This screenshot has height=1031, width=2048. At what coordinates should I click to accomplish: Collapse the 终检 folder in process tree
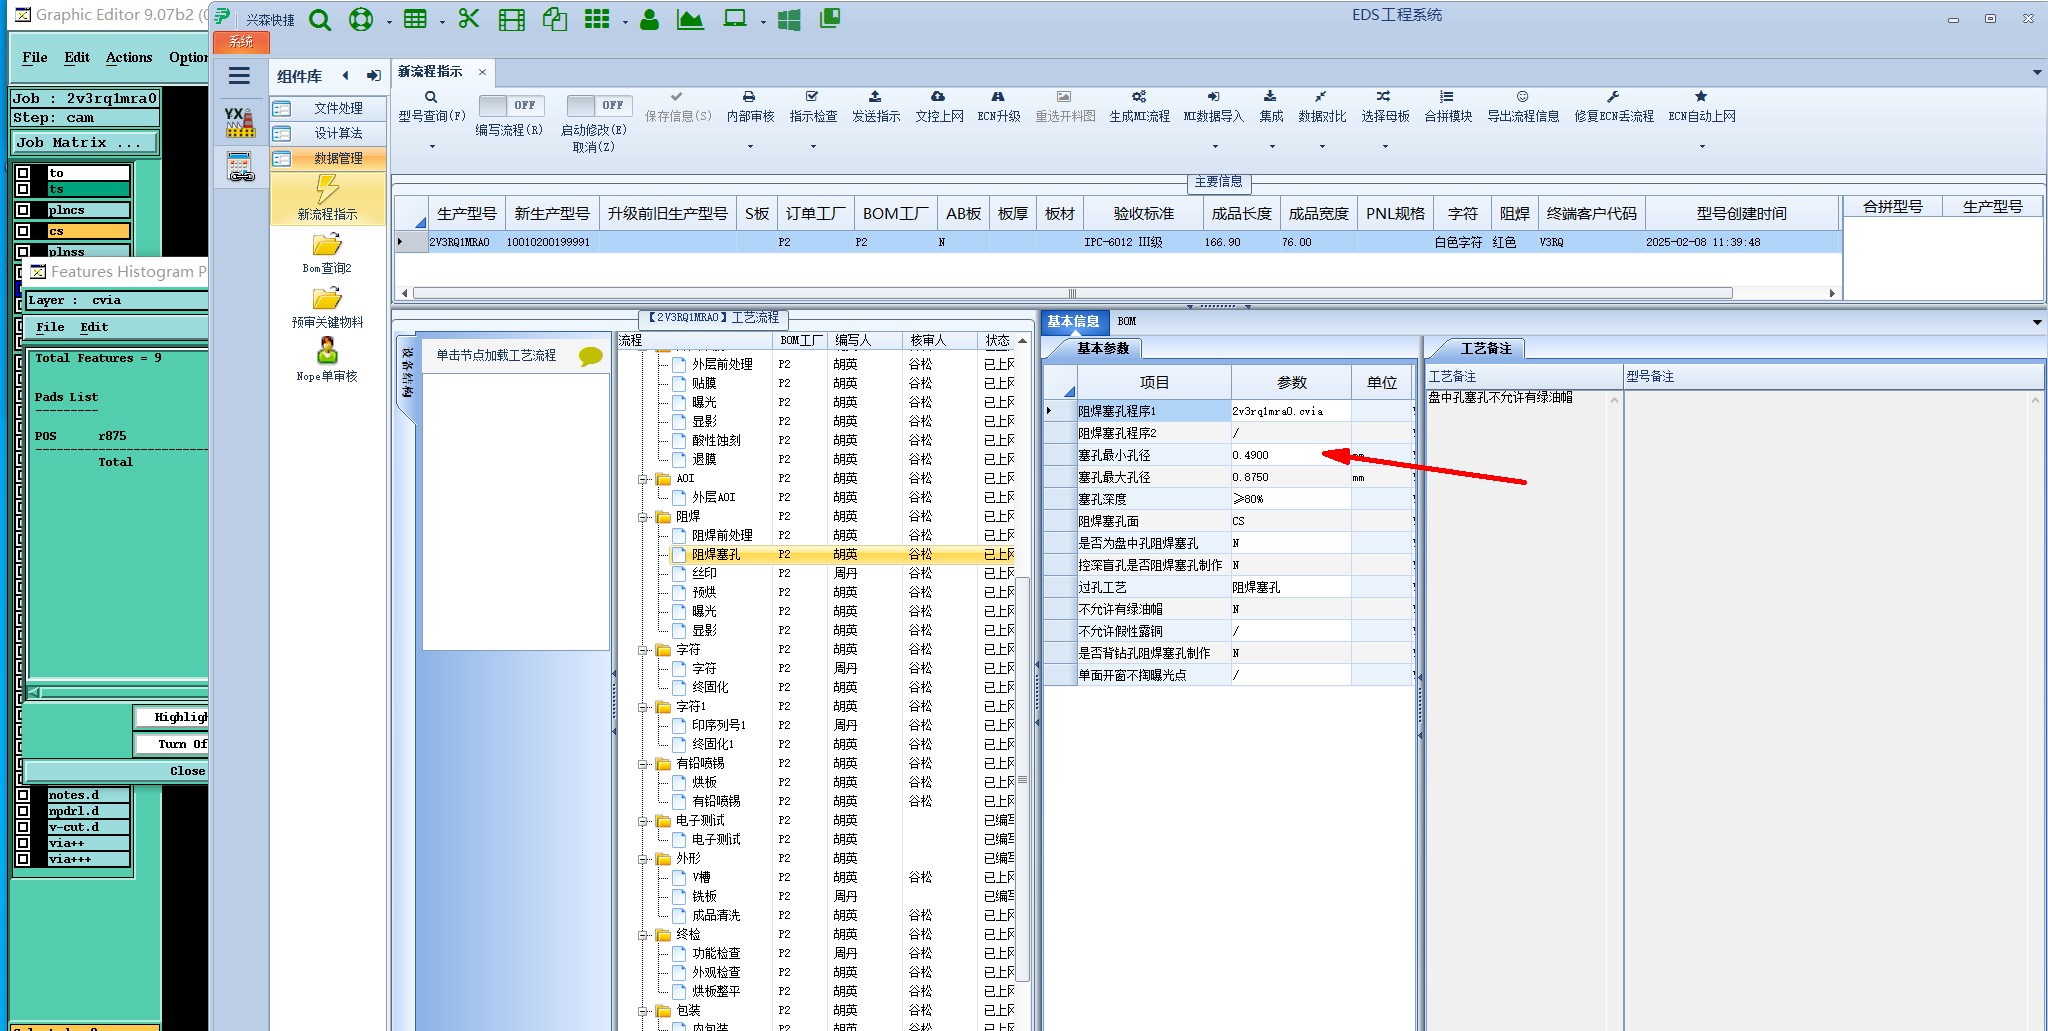tap(644, 935)
